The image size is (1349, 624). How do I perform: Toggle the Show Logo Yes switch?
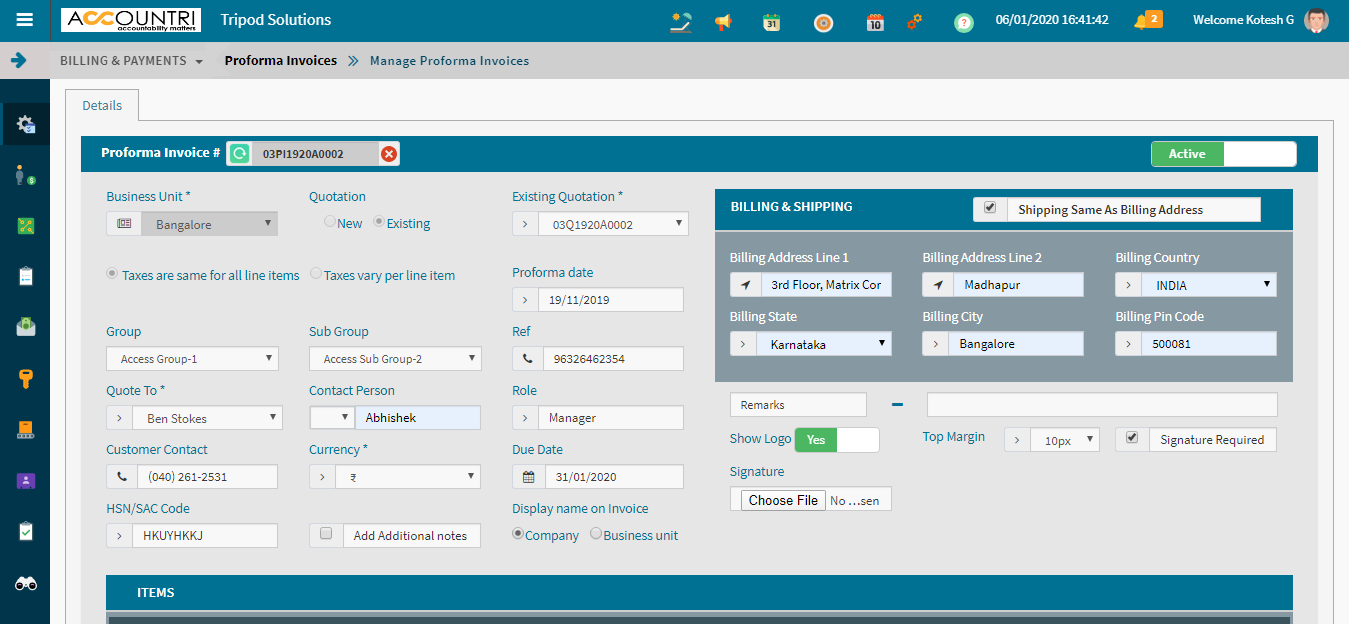point(837,440)
